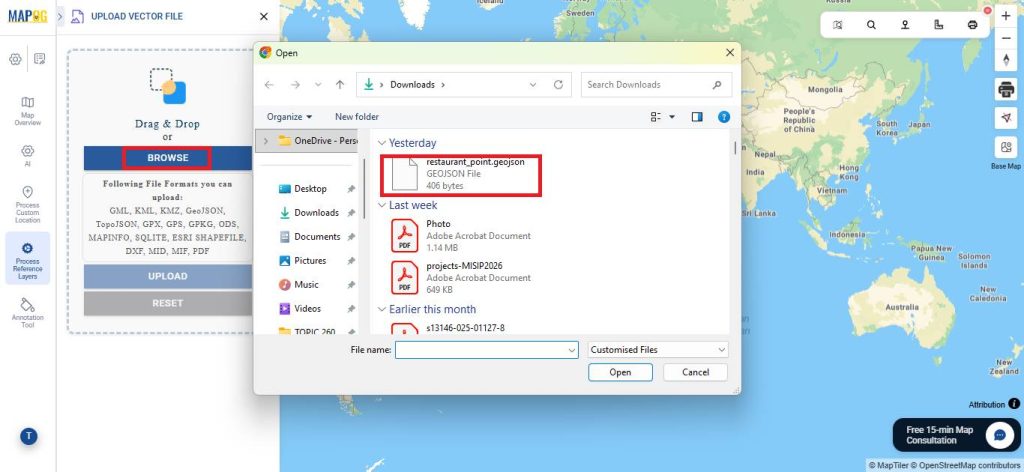
Task: Collapse the Earlier this month group
Action: 382,309
